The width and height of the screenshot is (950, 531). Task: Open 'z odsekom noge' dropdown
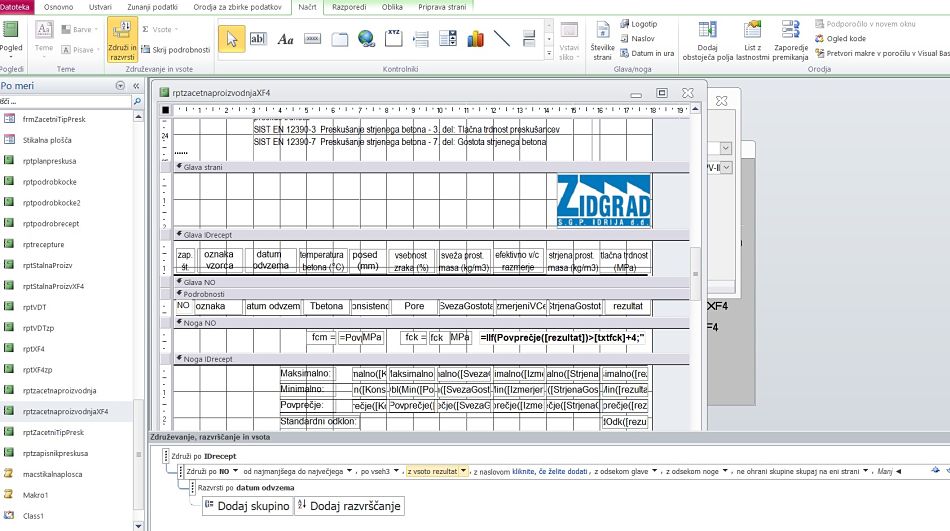point(725,471)
